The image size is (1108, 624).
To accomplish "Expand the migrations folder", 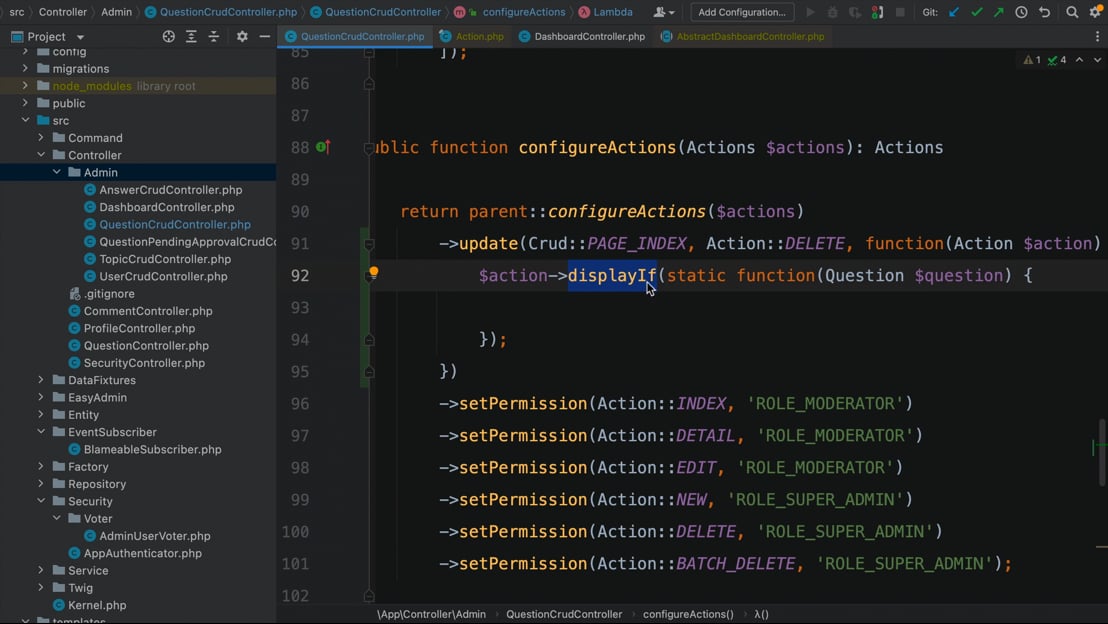I will pyautogui.click(x=25, y=68).
